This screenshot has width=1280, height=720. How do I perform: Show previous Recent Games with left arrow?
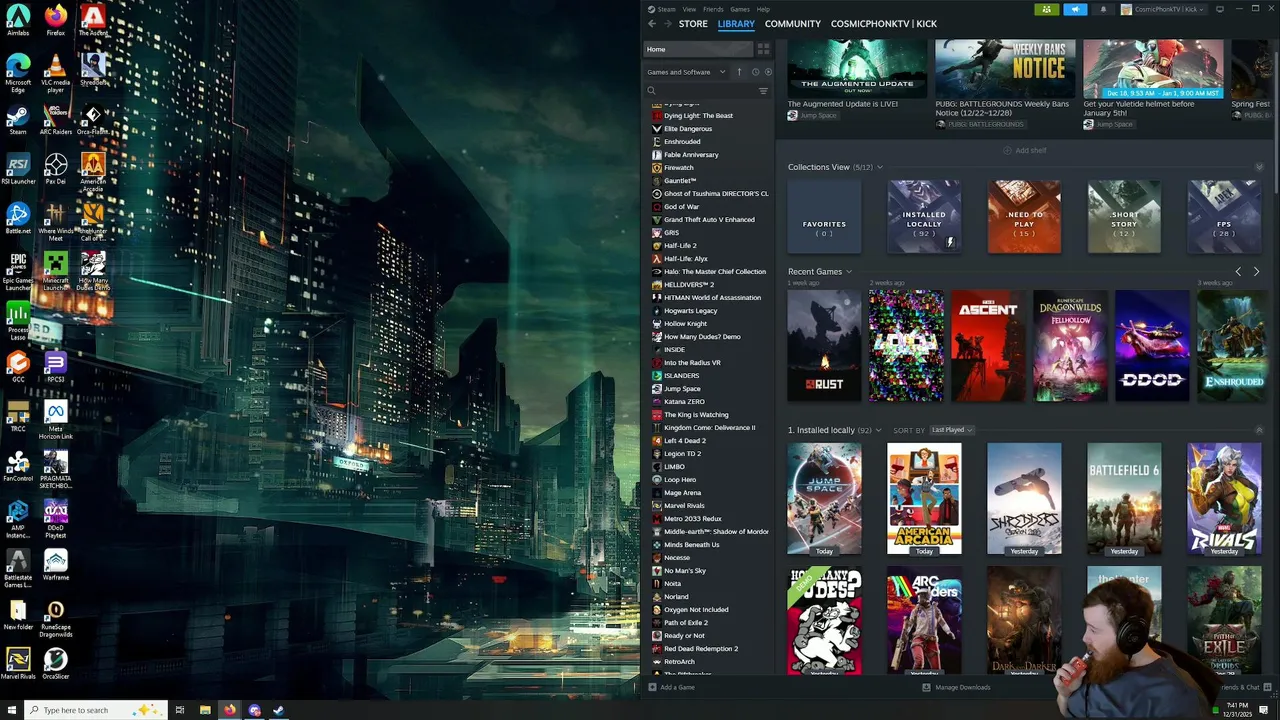coord(1238,271)
